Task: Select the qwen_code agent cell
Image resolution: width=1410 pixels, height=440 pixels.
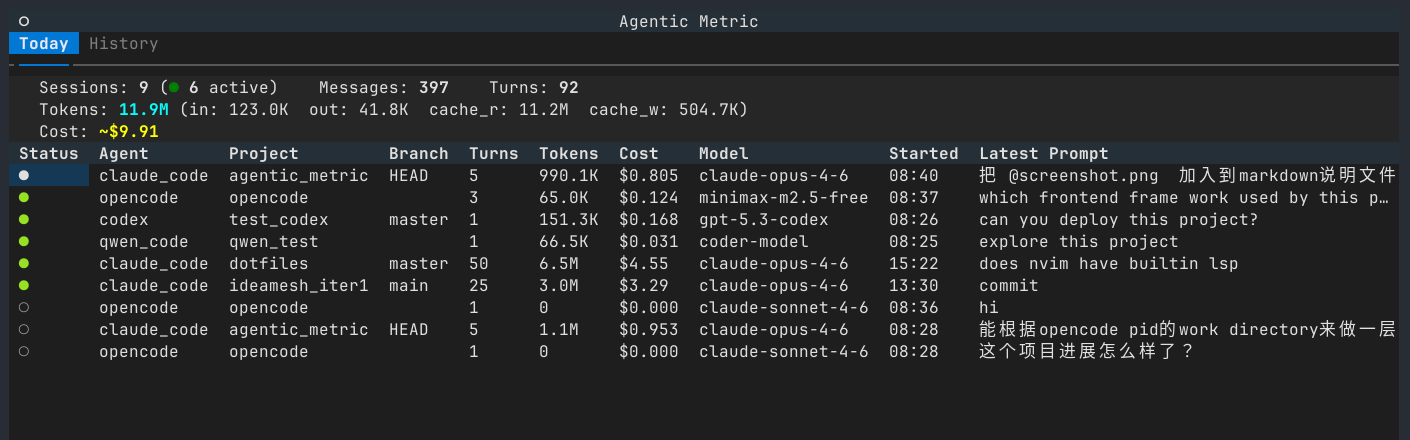Action: pos(144,241)
